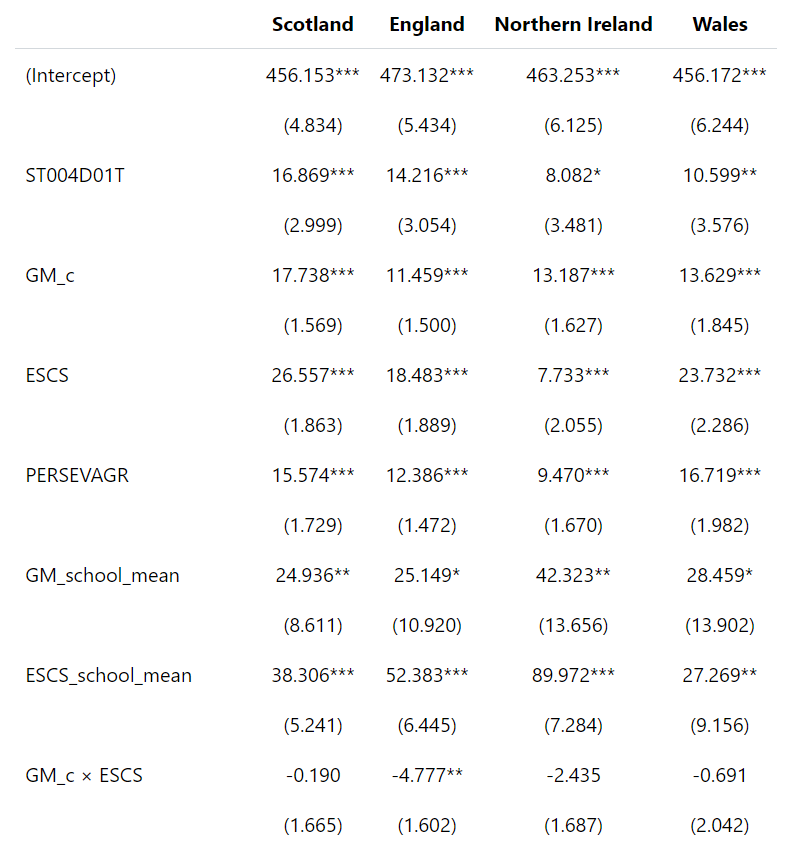Click the Scotland column header
Screen dimensions: 790x845
[x=312, y=24]
